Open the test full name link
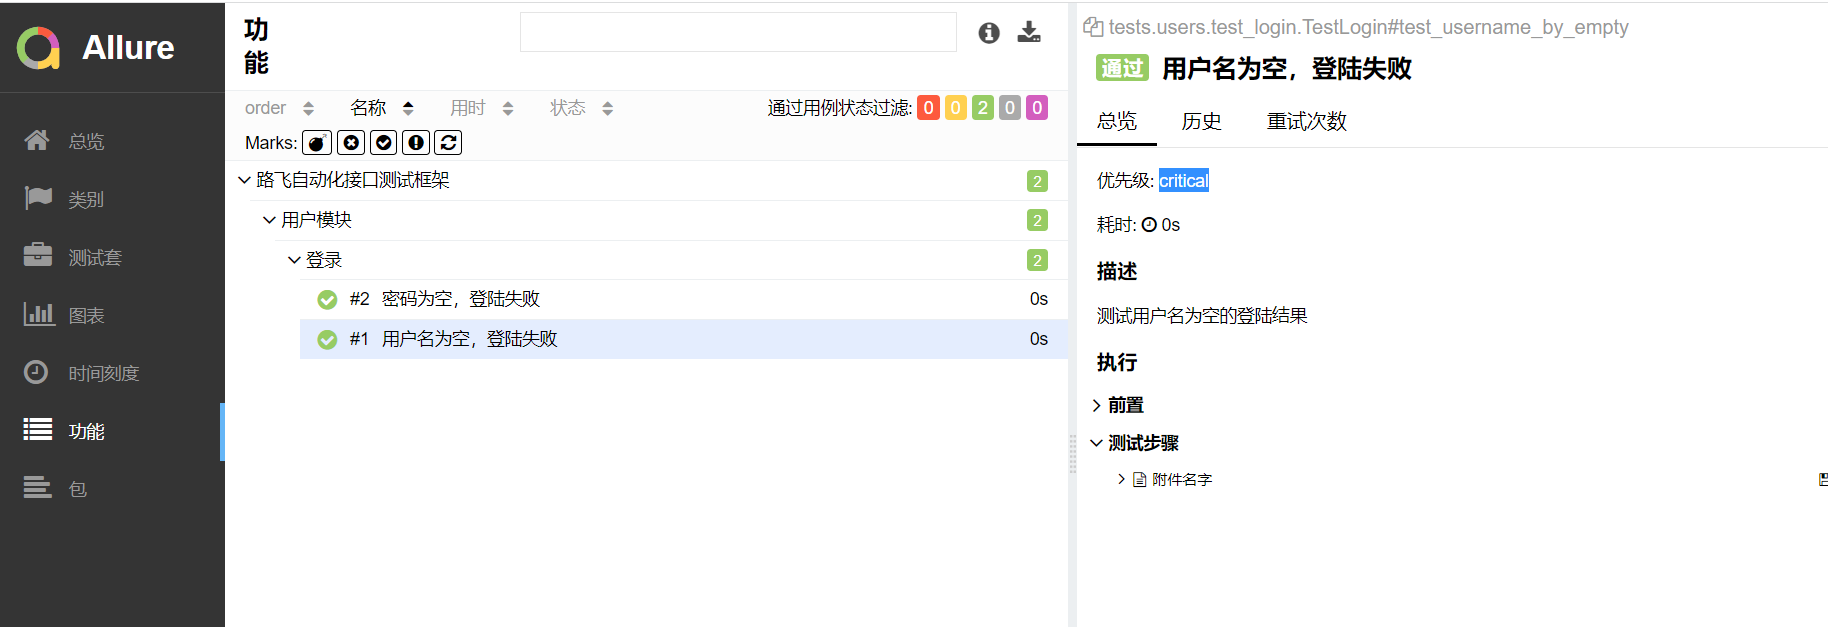This screenshot has width=1828, height=627. pos(1368,27)
